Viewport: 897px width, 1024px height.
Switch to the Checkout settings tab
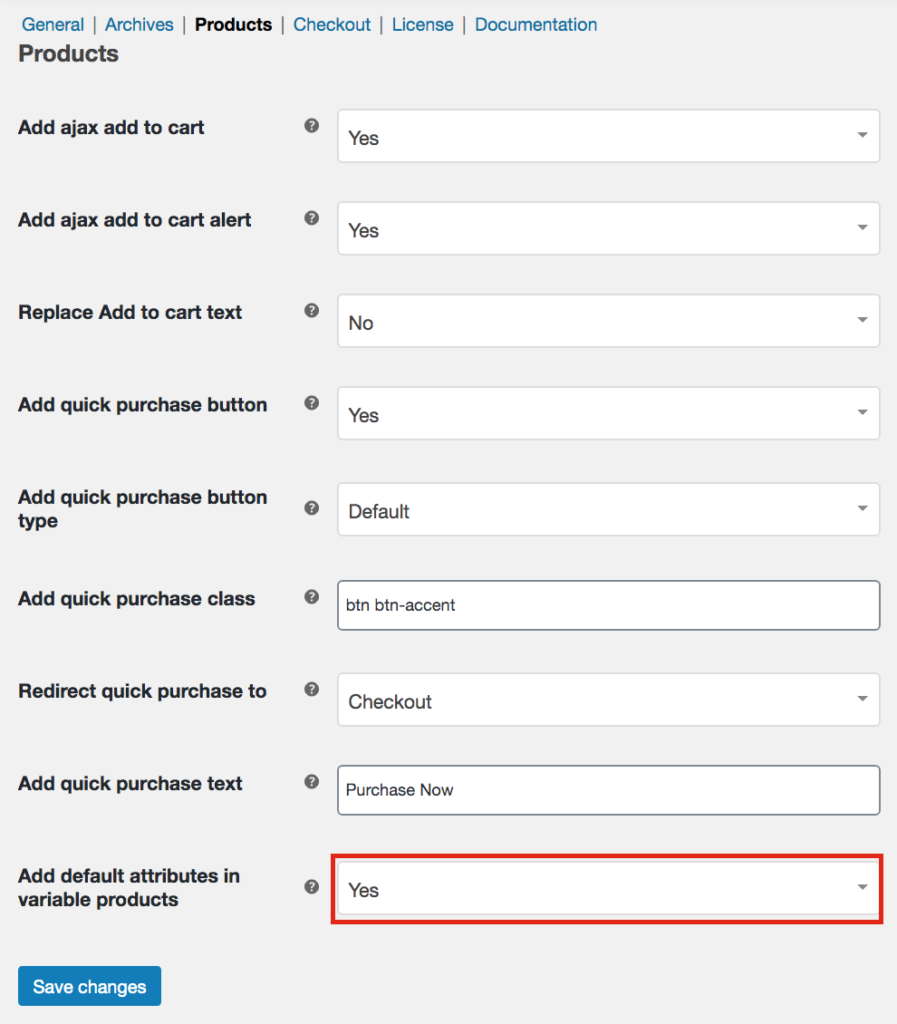pos(332,25)
